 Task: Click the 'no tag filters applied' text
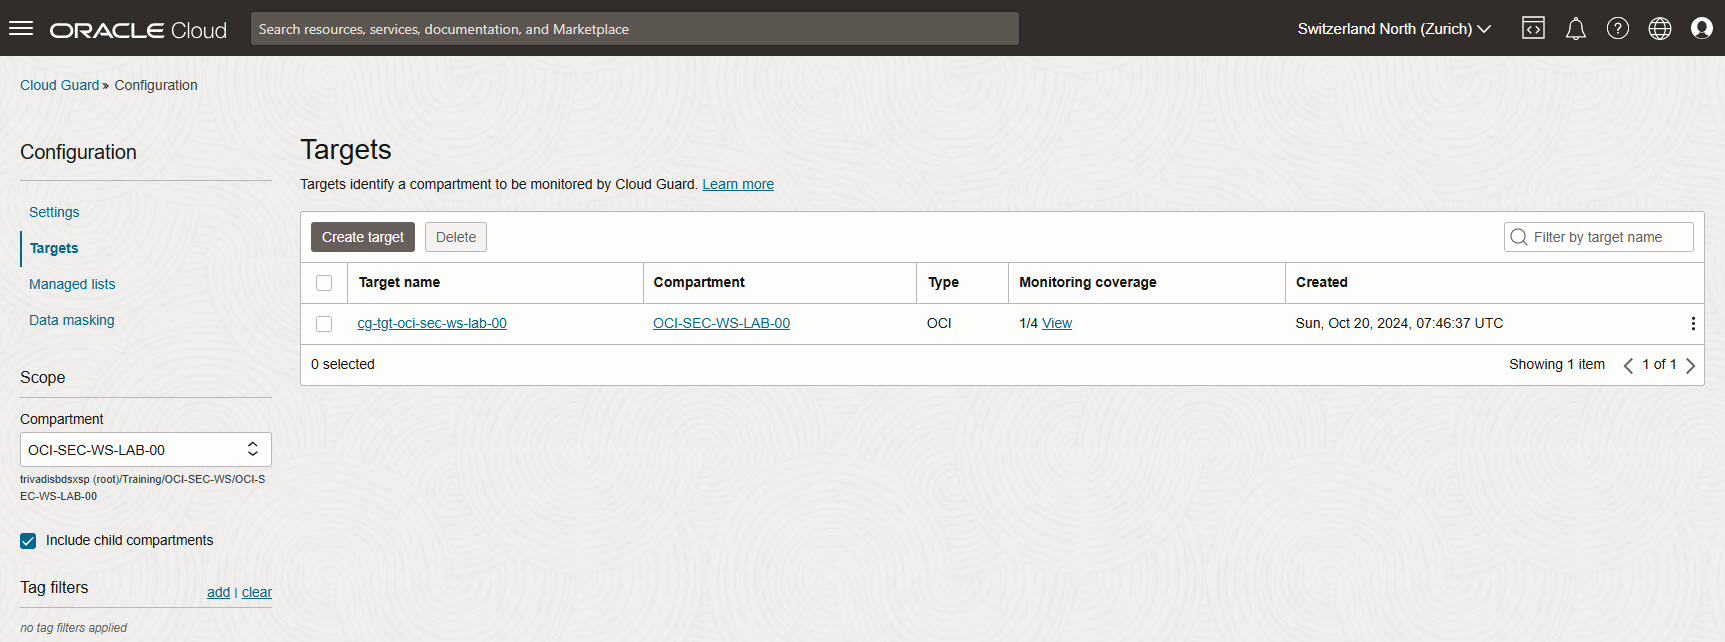(x=74, y=628)
